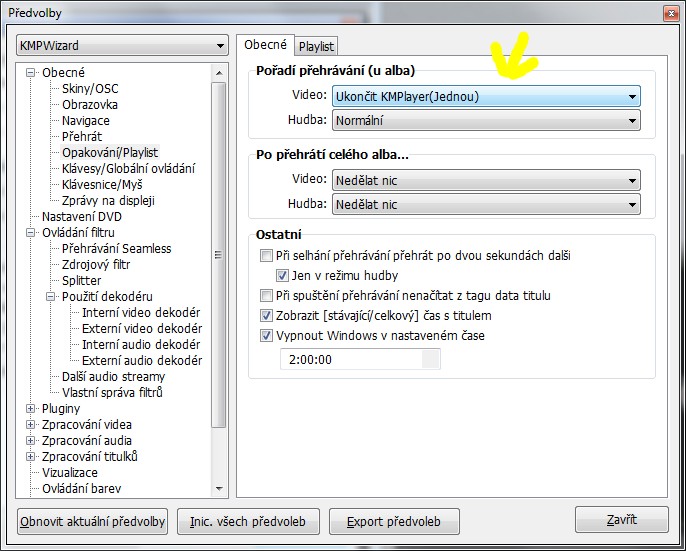686x551 pixels.
Task: Open Video dropdown under Po přehrátí celého alba
Action: coord(486,180)
